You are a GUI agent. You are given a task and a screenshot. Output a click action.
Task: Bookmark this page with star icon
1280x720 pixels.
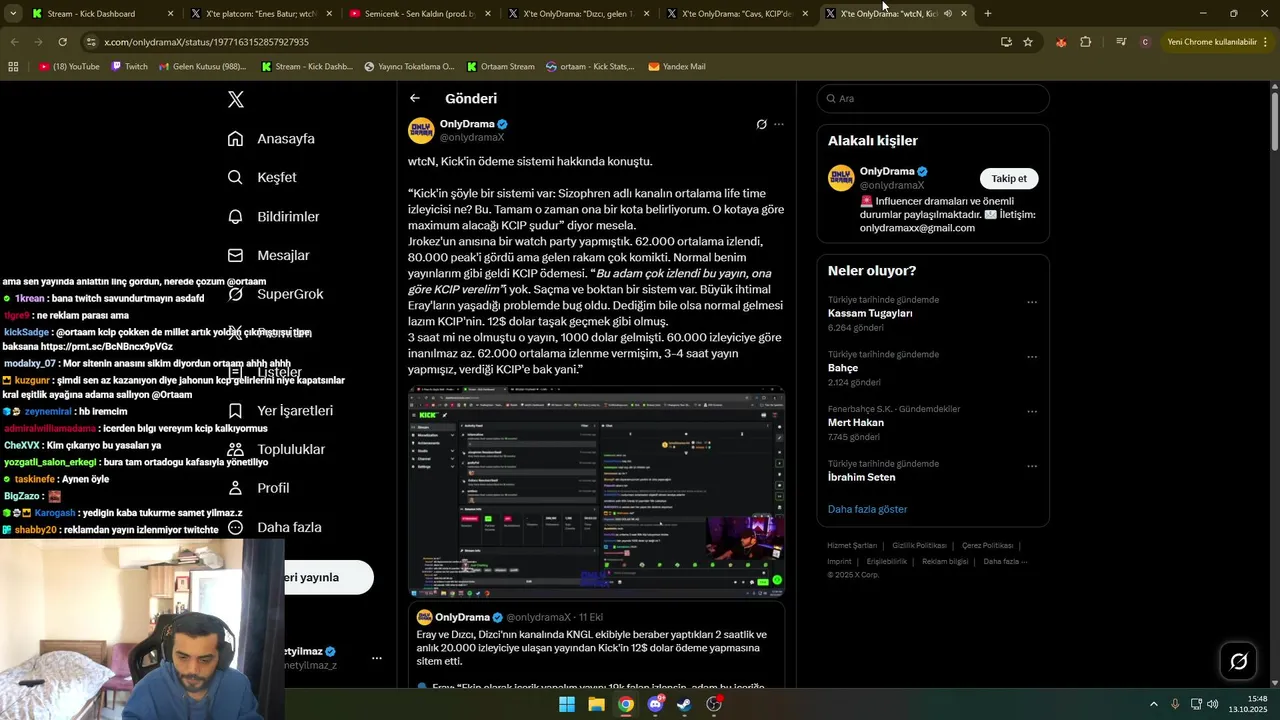[1027, 42]
